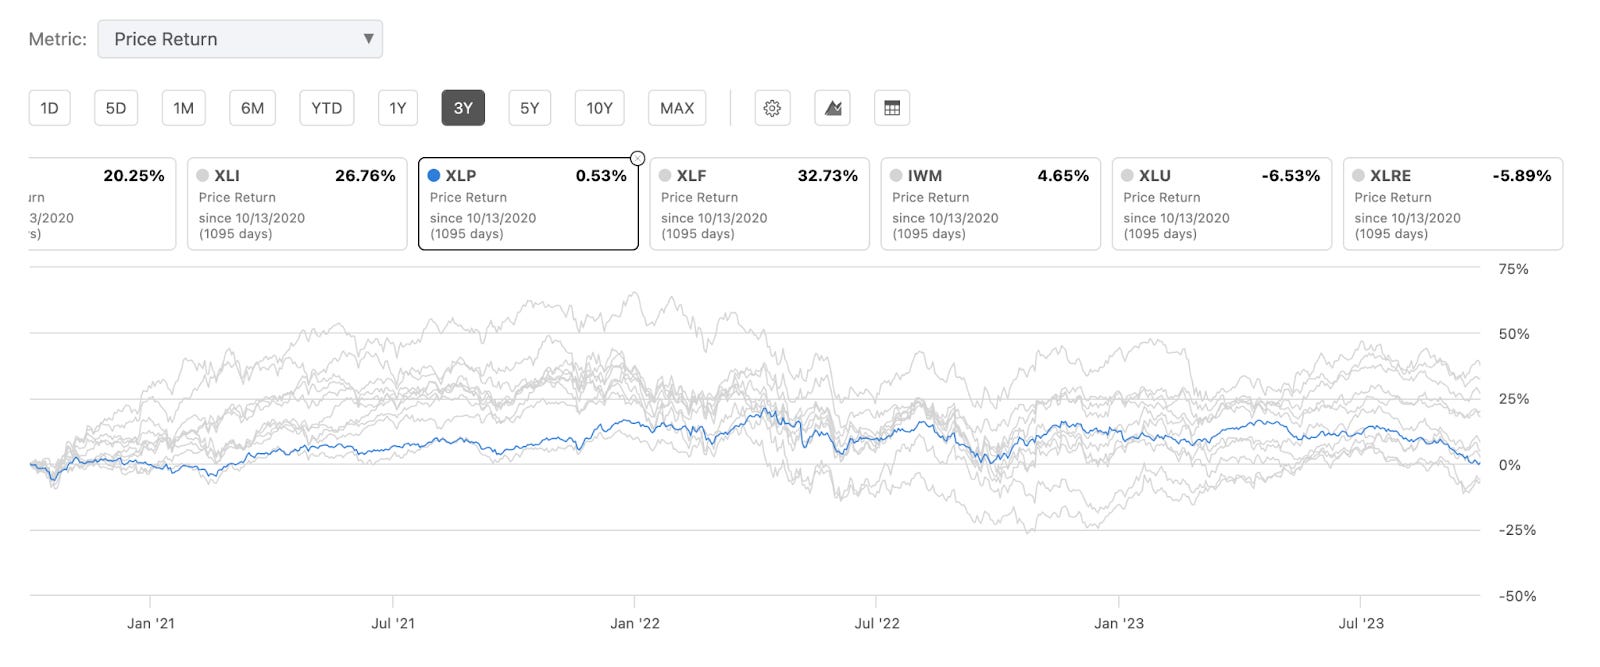Click the gray XLF color dot
1600x667 pixels.
click(665, 175)
